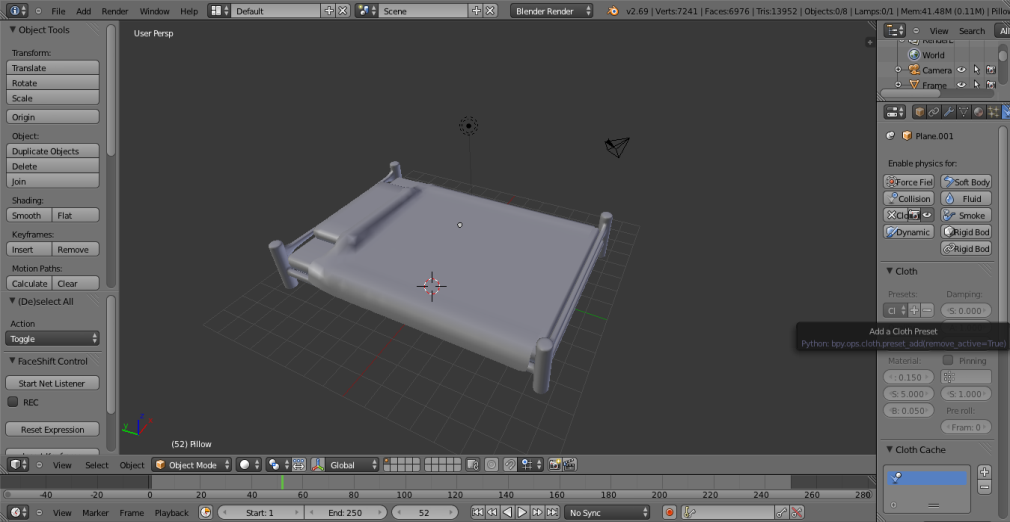Open the viewport shading sphere dropdown
The width and height of the screenshot is (1010, 522).
(x=249, y=465)
